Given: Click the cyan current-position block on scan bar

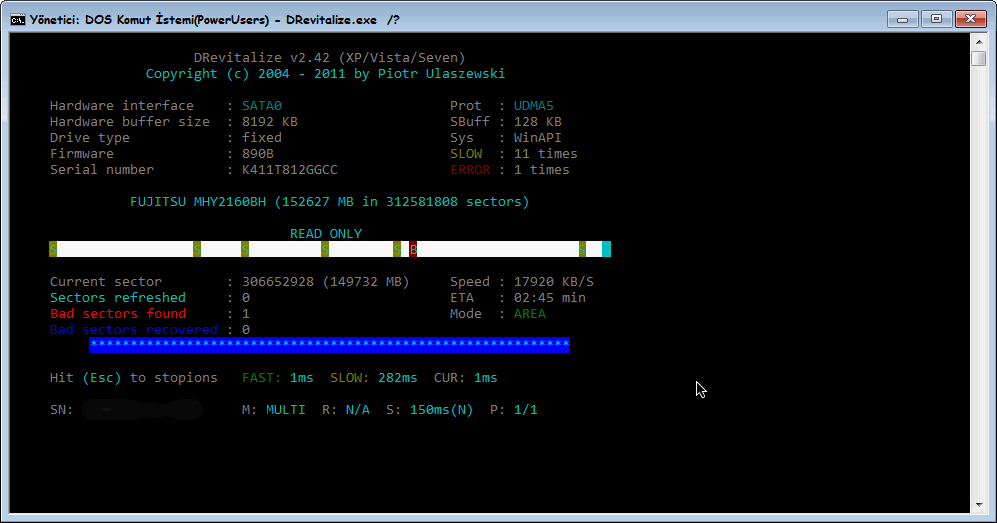Looking at the screenshot, I should [606, 250].
